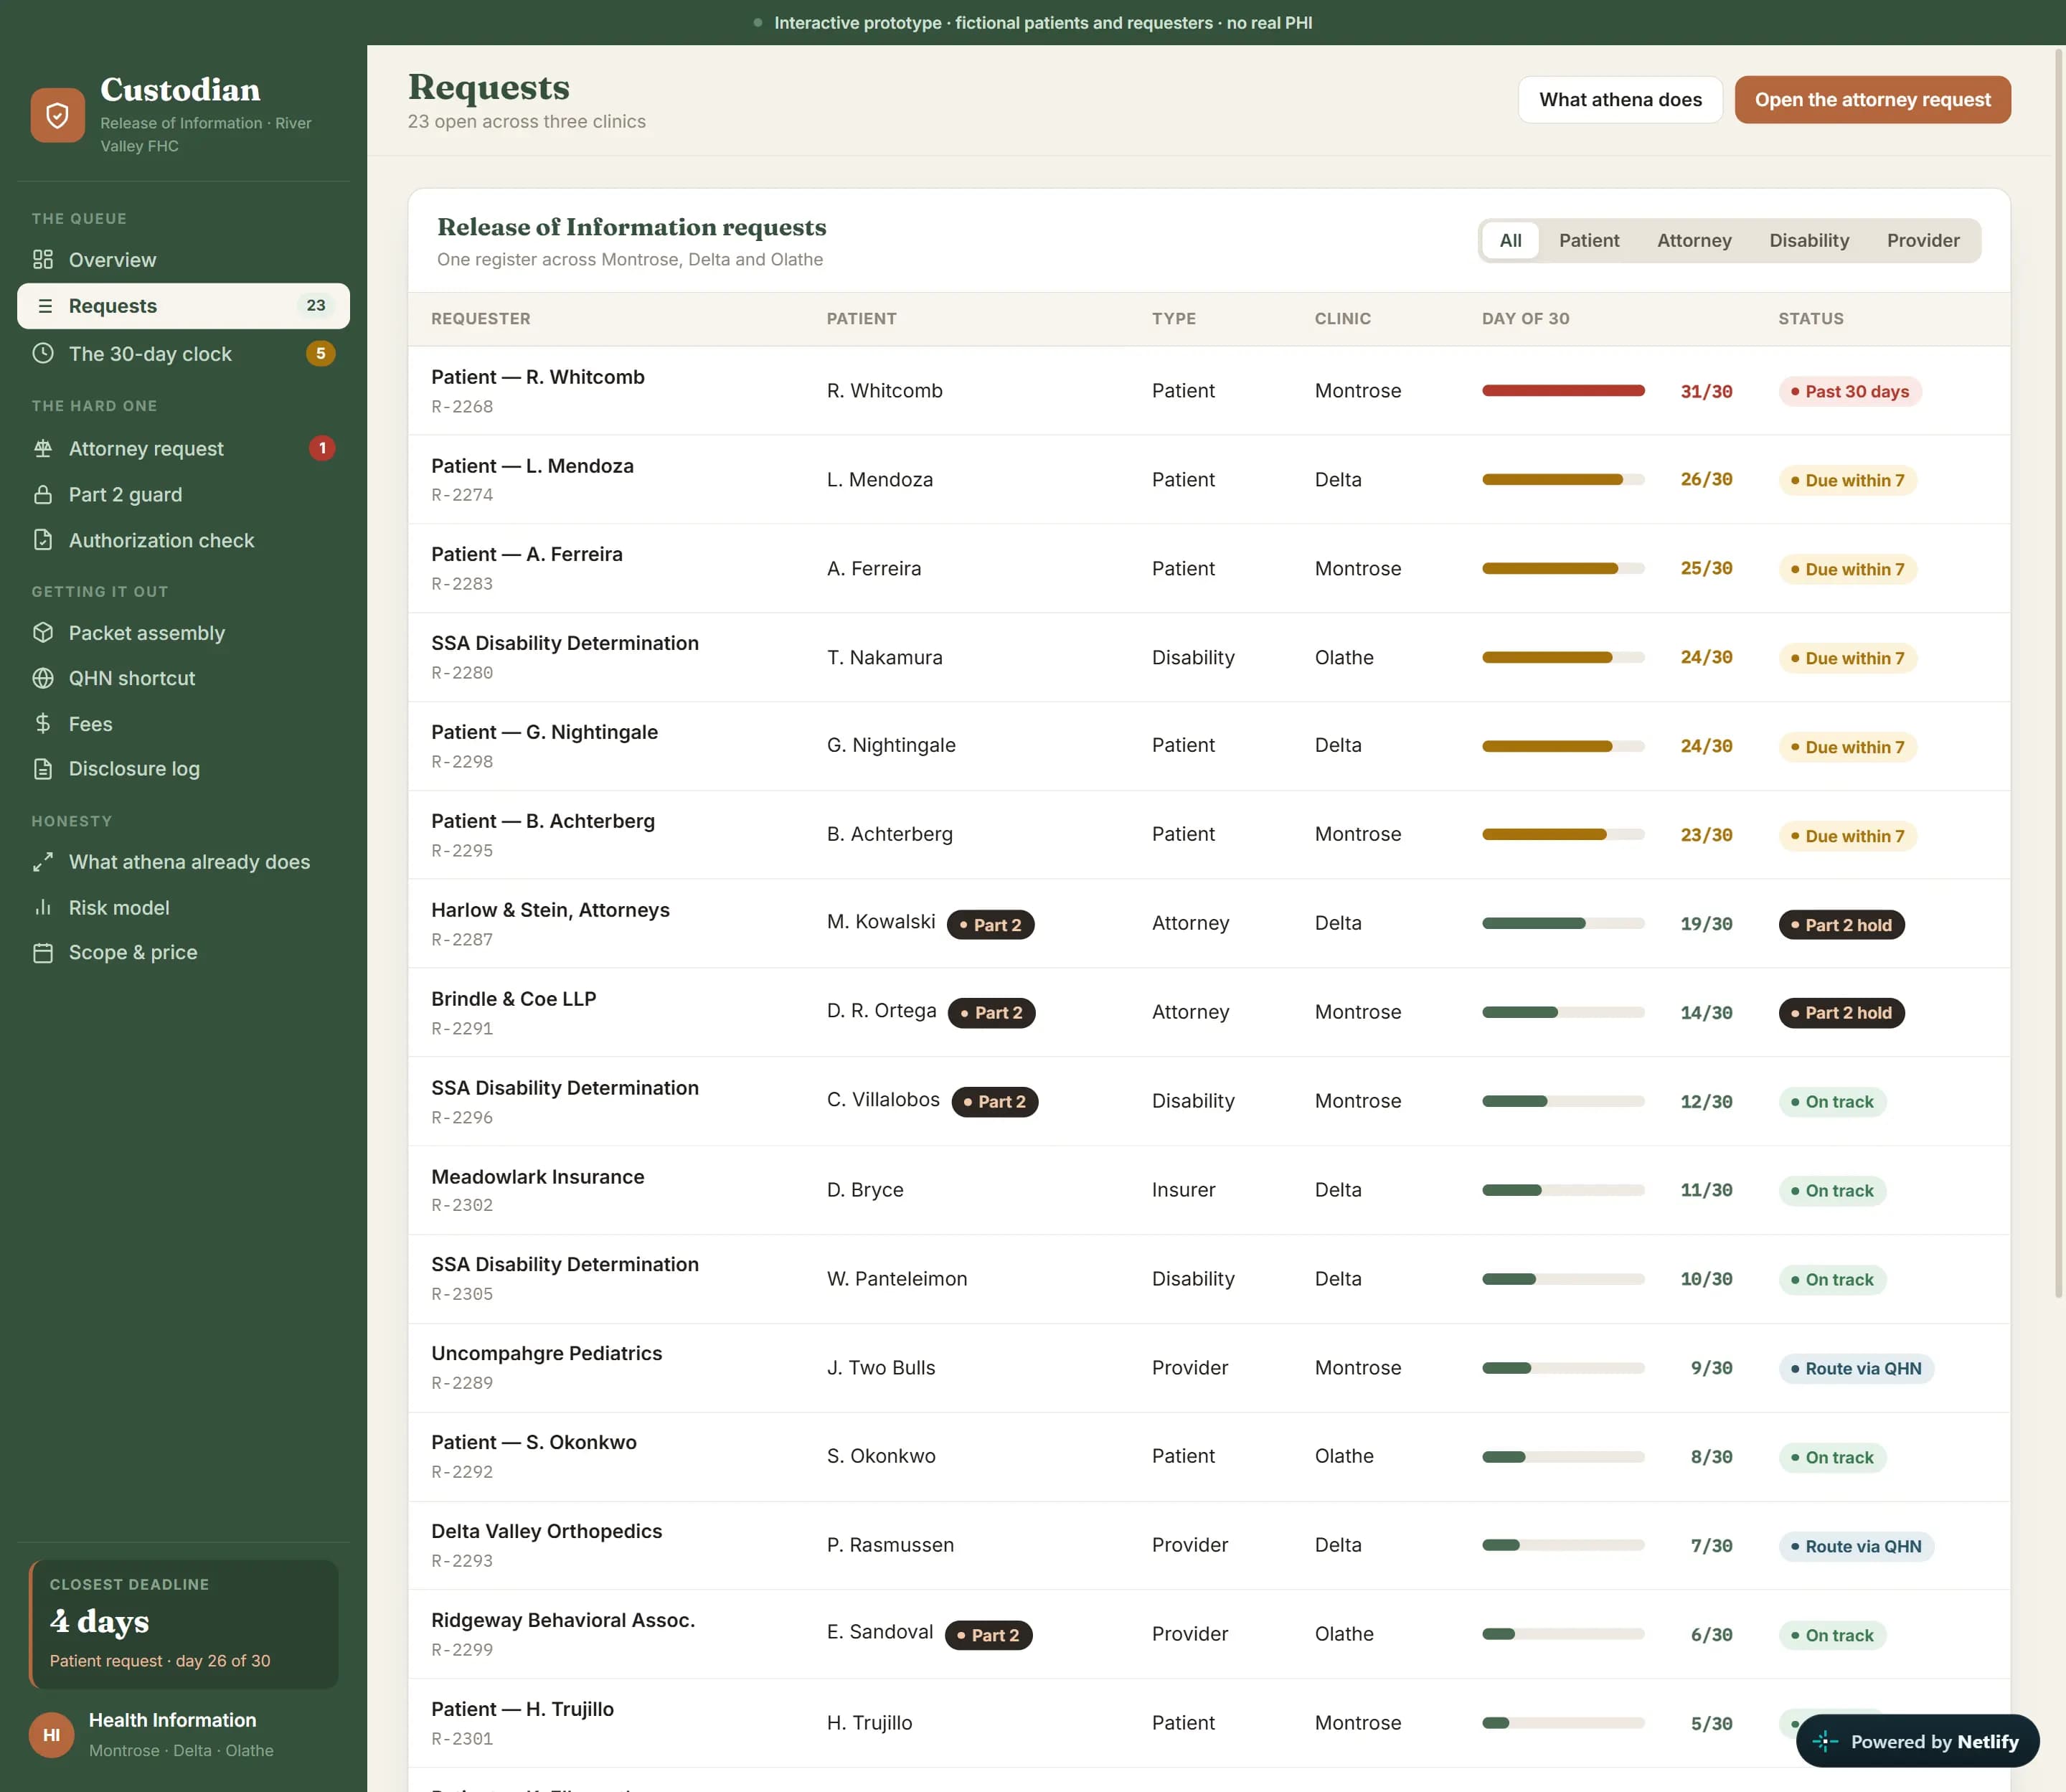The width and height of the screenshot is (2066, 1792).
Task: Click What athena does button
Action: point(1620,100)
